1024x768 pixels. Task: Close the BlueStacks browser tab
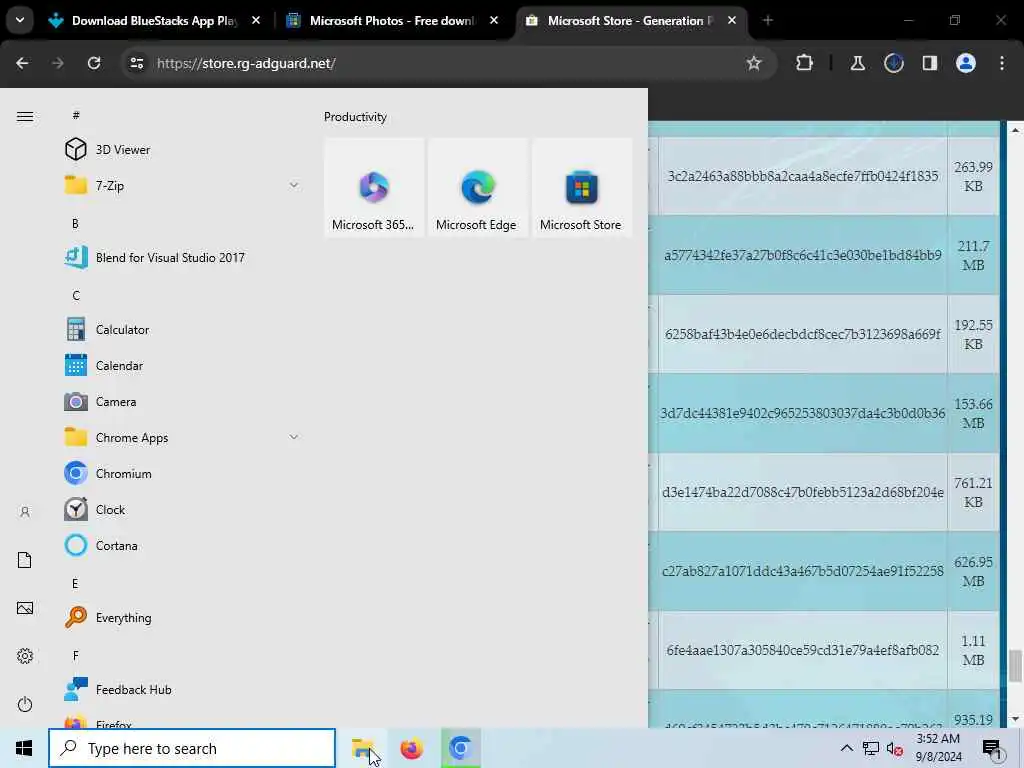coord(256,21)
